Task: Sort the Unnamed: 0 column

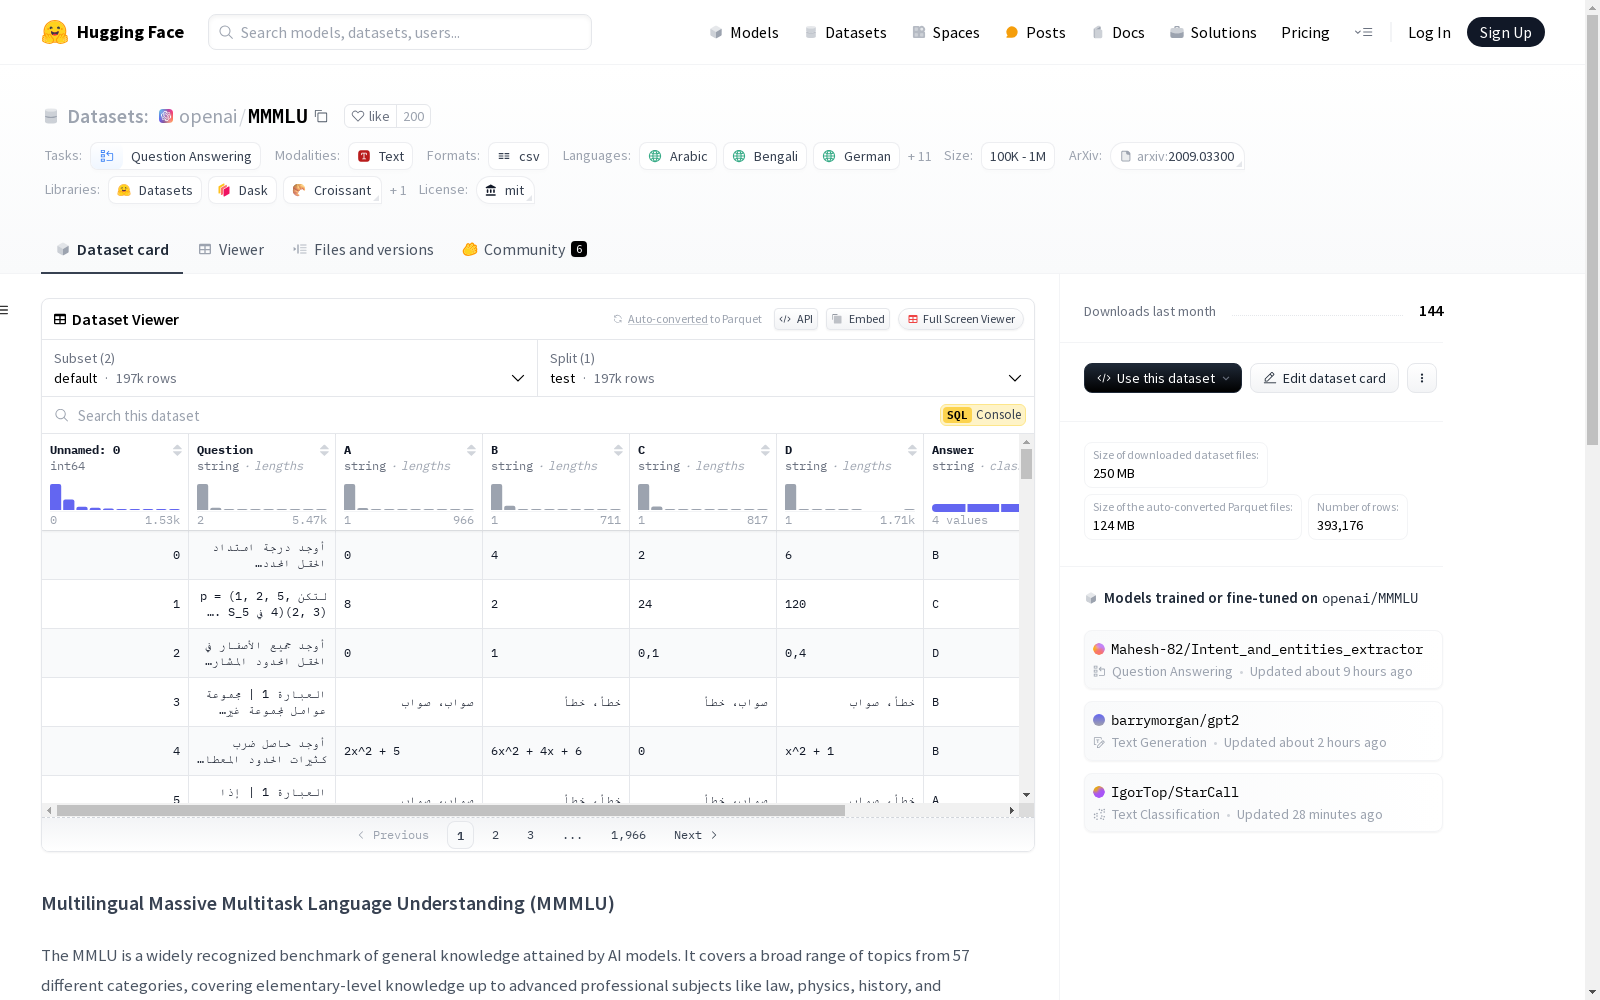Action: (177, 450)
